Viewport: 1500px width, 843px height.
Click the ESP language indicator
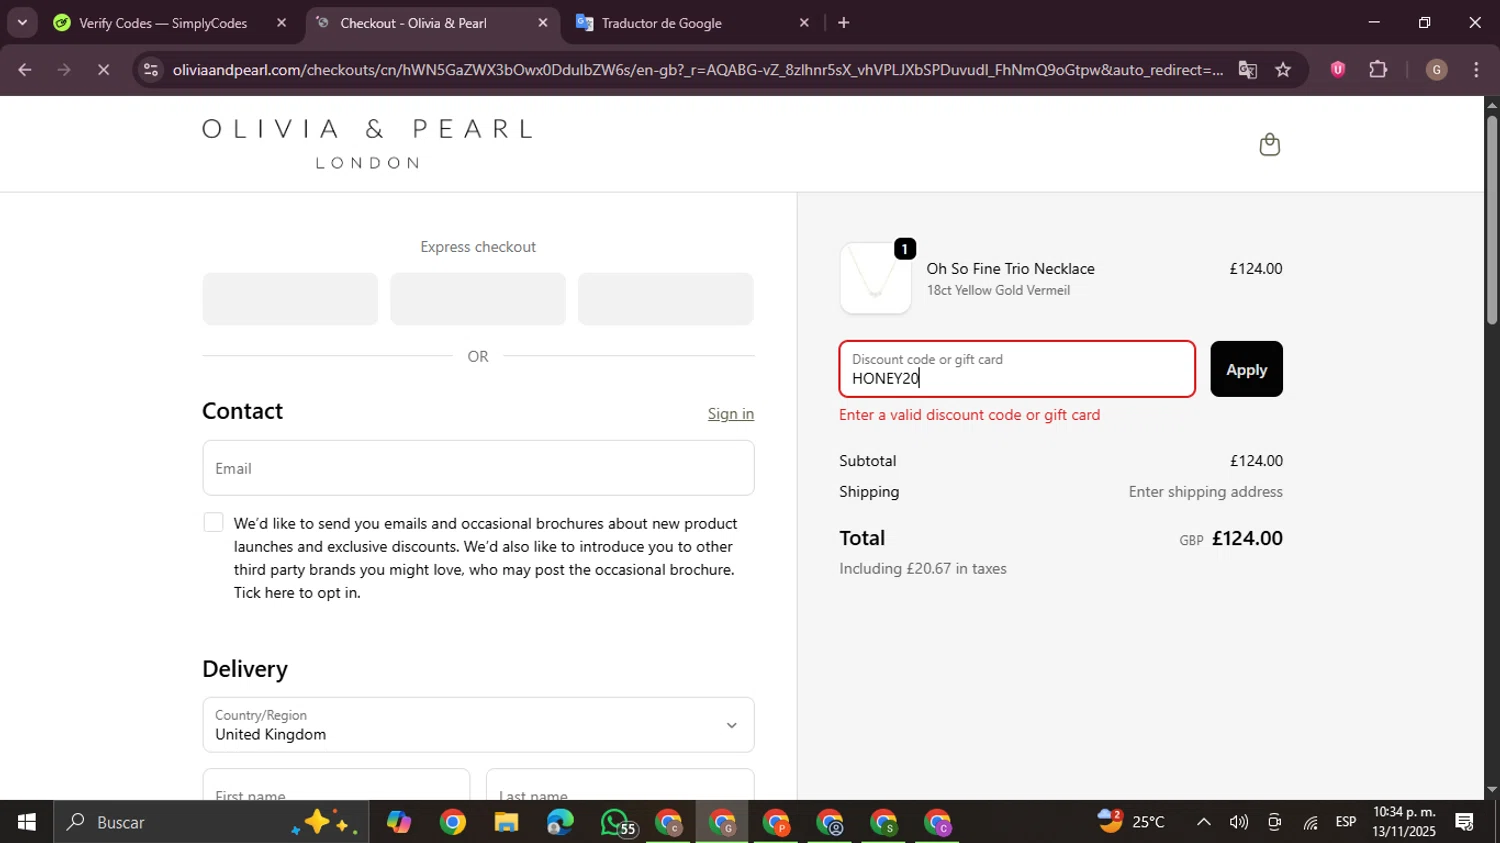click(1346, 822)
